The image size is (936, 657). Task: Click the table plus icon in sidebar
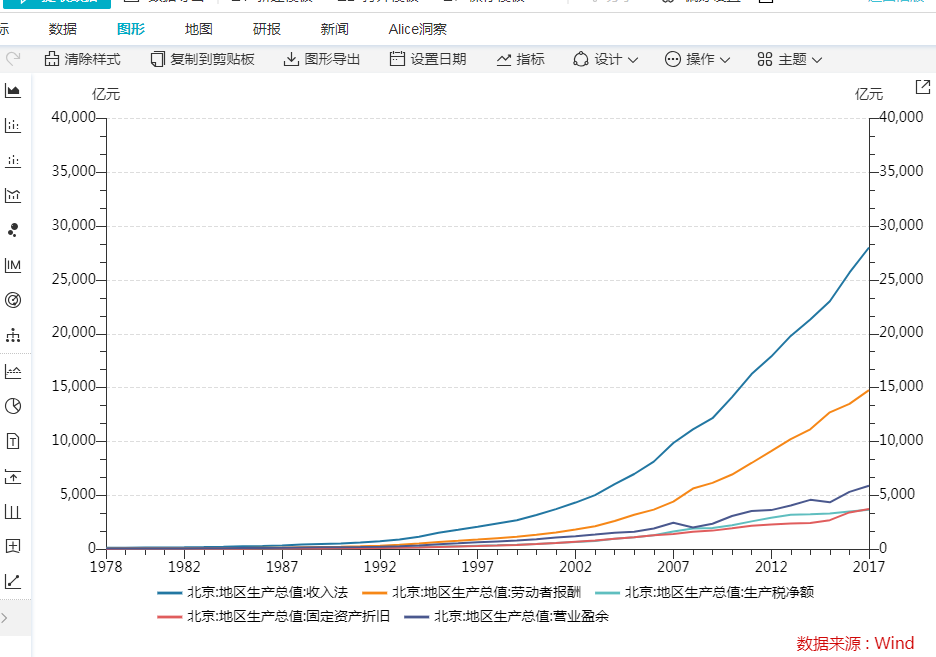(x=13, y=546)
